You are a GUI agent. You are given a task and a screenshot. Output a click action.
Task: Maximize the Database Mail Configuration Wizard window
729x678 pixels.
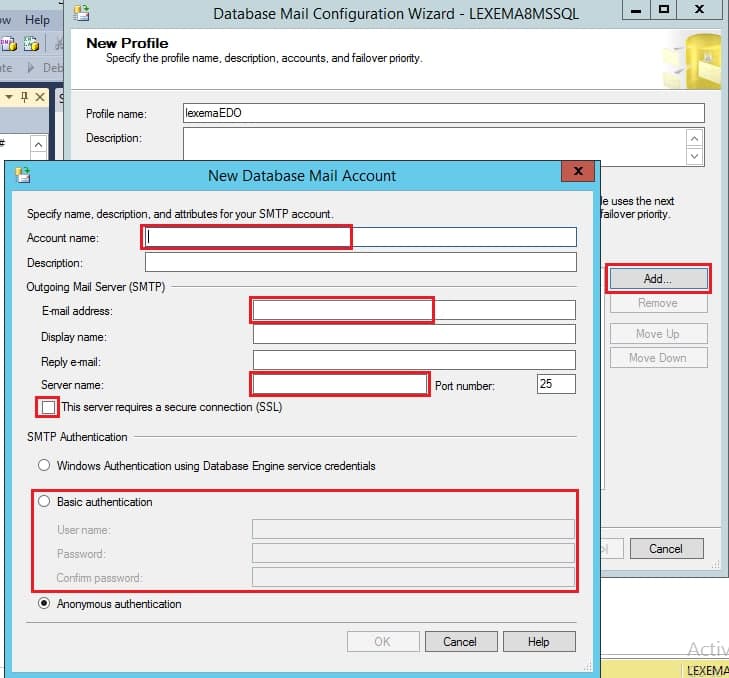(664, 9)
